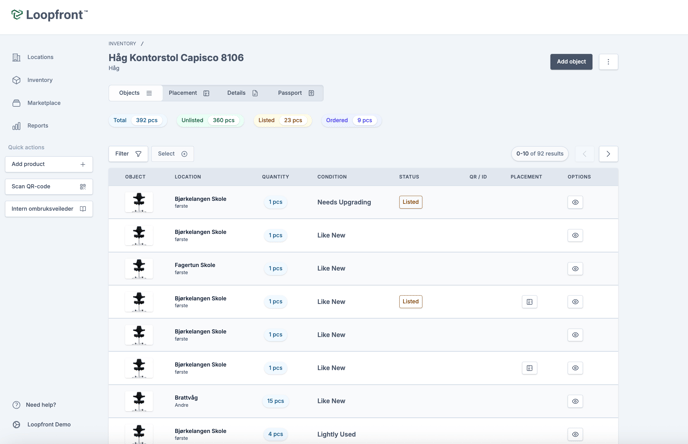
Task: Click placement icon in the fourth table row
Action: (x=529, y=302)
